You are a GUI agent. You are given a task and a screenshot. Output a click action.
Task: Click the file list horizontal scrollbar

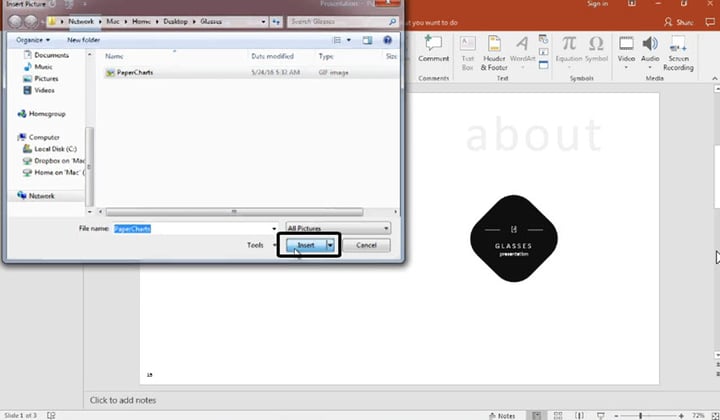point(234,212)
